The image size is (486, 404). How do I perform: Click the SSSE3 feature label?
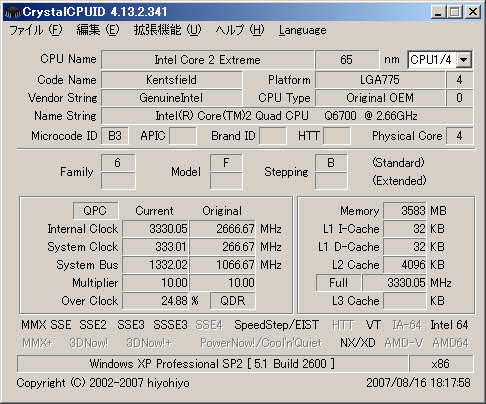tap(170, 325)
